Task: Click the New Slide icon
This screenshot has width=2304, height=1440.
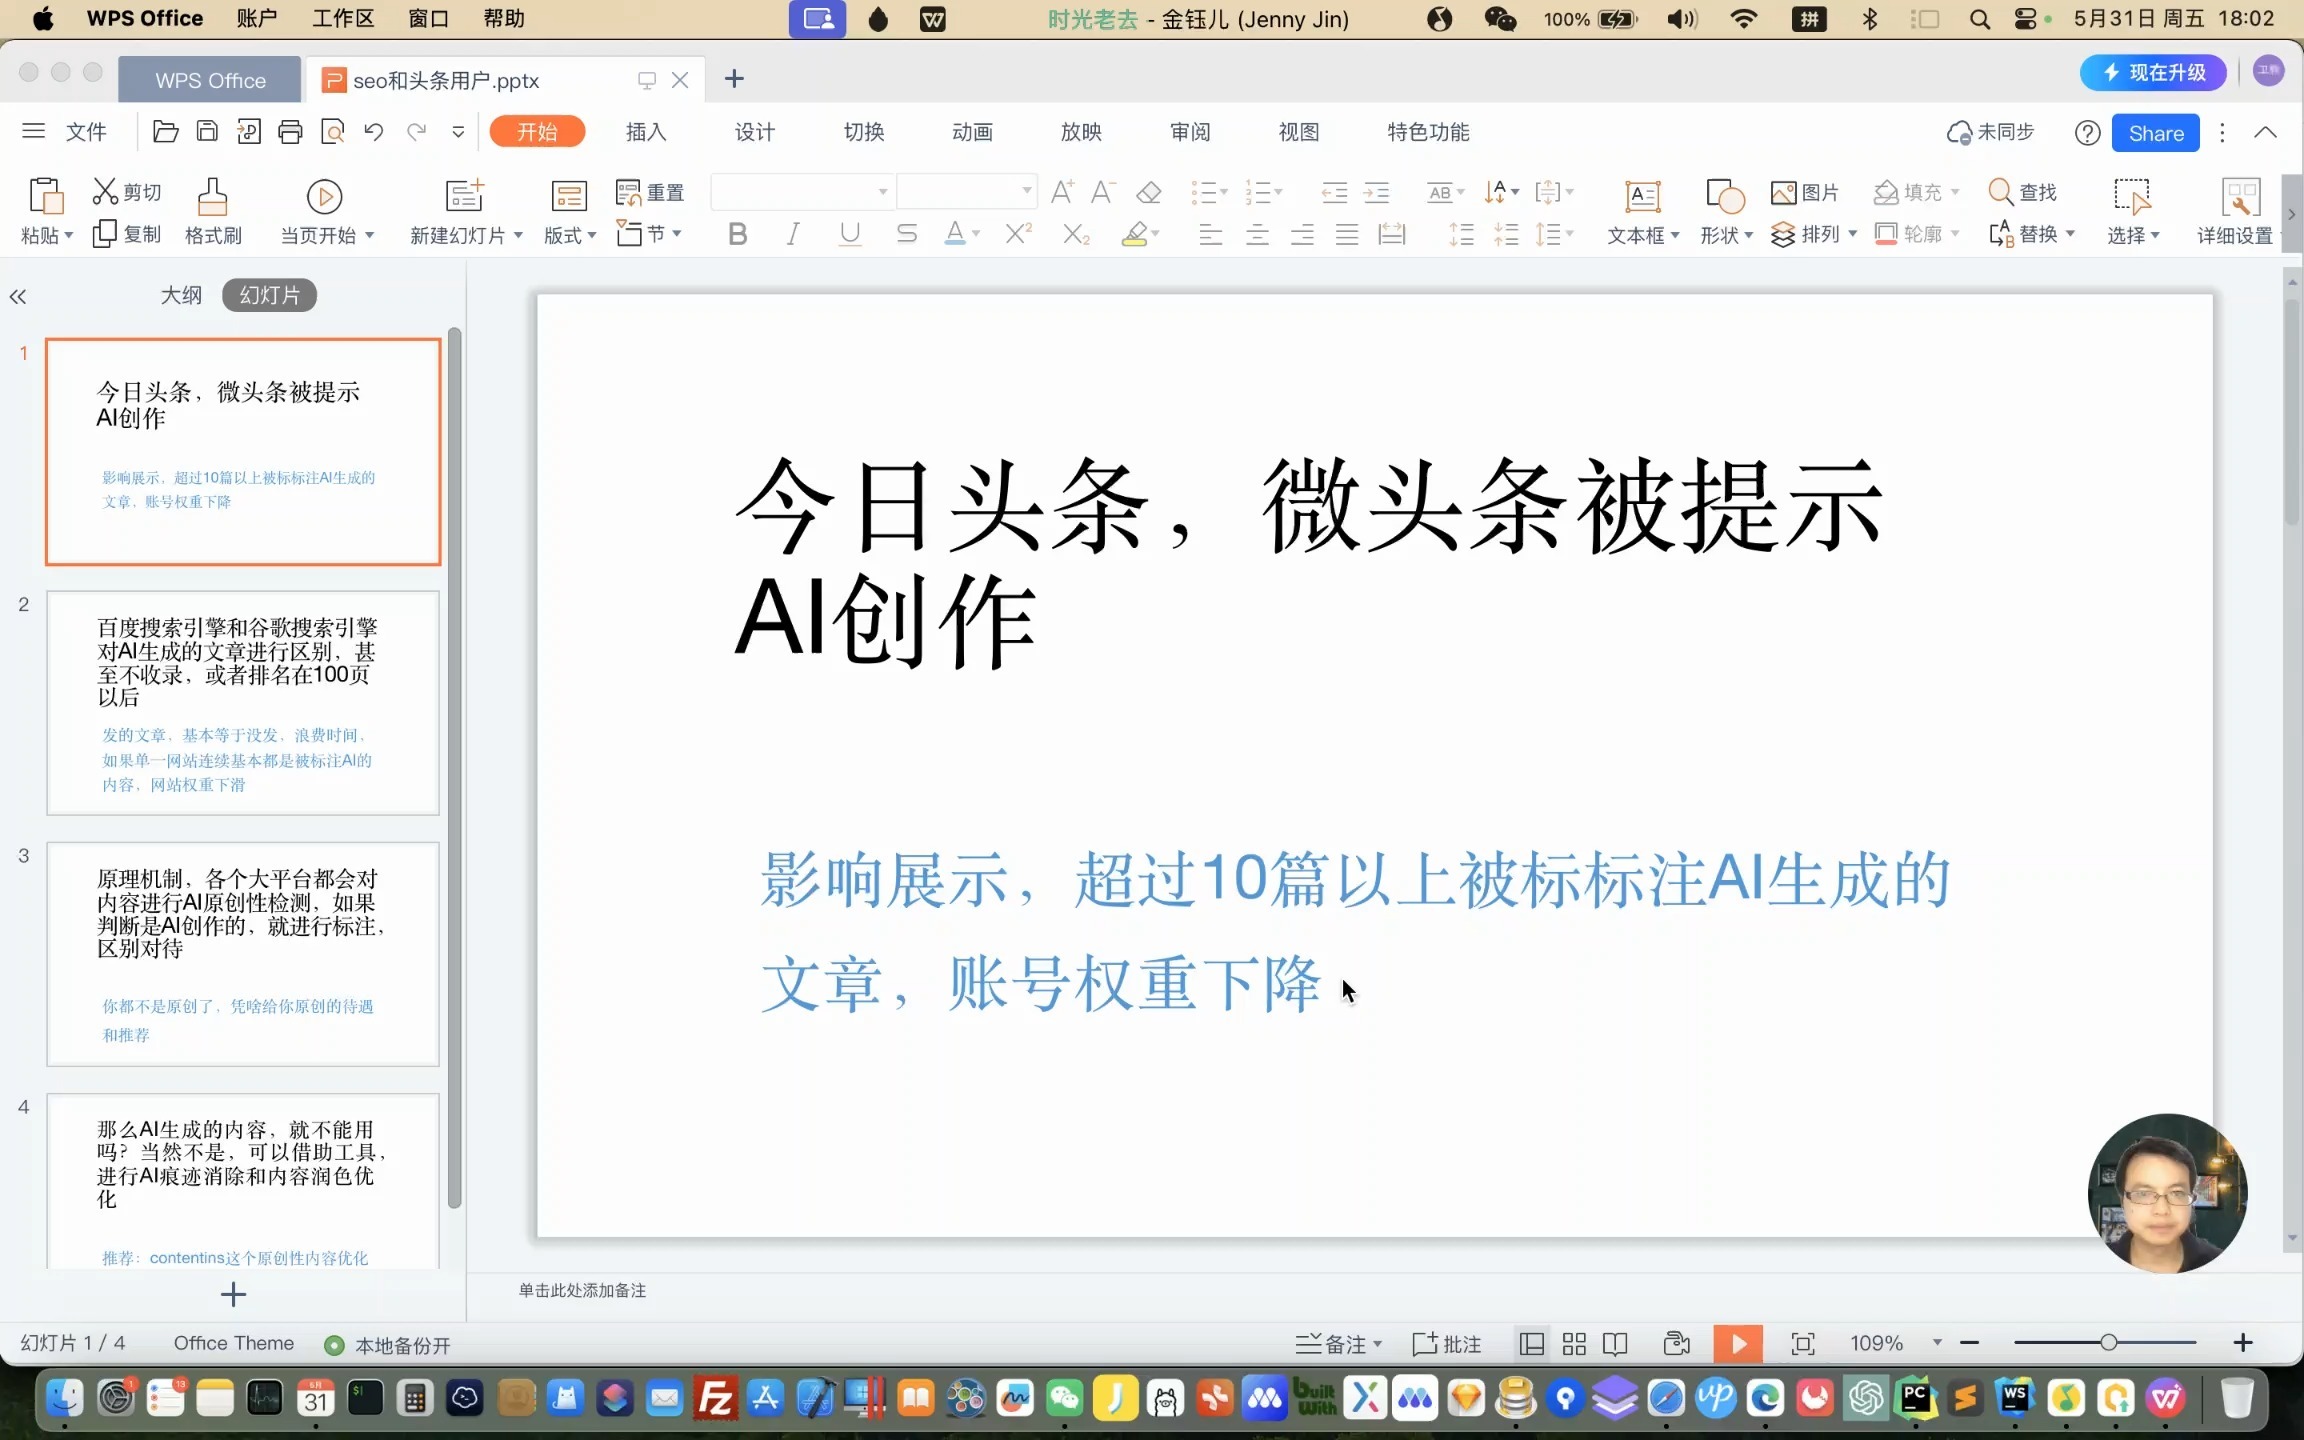Action: point(464,195)
